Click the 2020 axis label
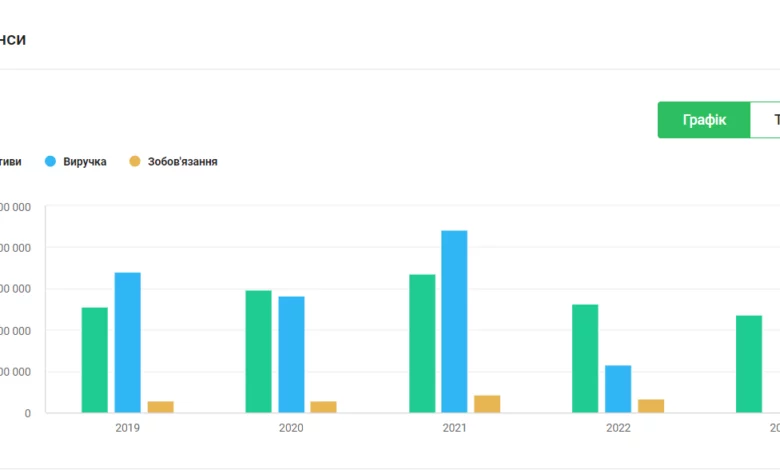This screenshot has width=780, height=470. coord(291,428)
